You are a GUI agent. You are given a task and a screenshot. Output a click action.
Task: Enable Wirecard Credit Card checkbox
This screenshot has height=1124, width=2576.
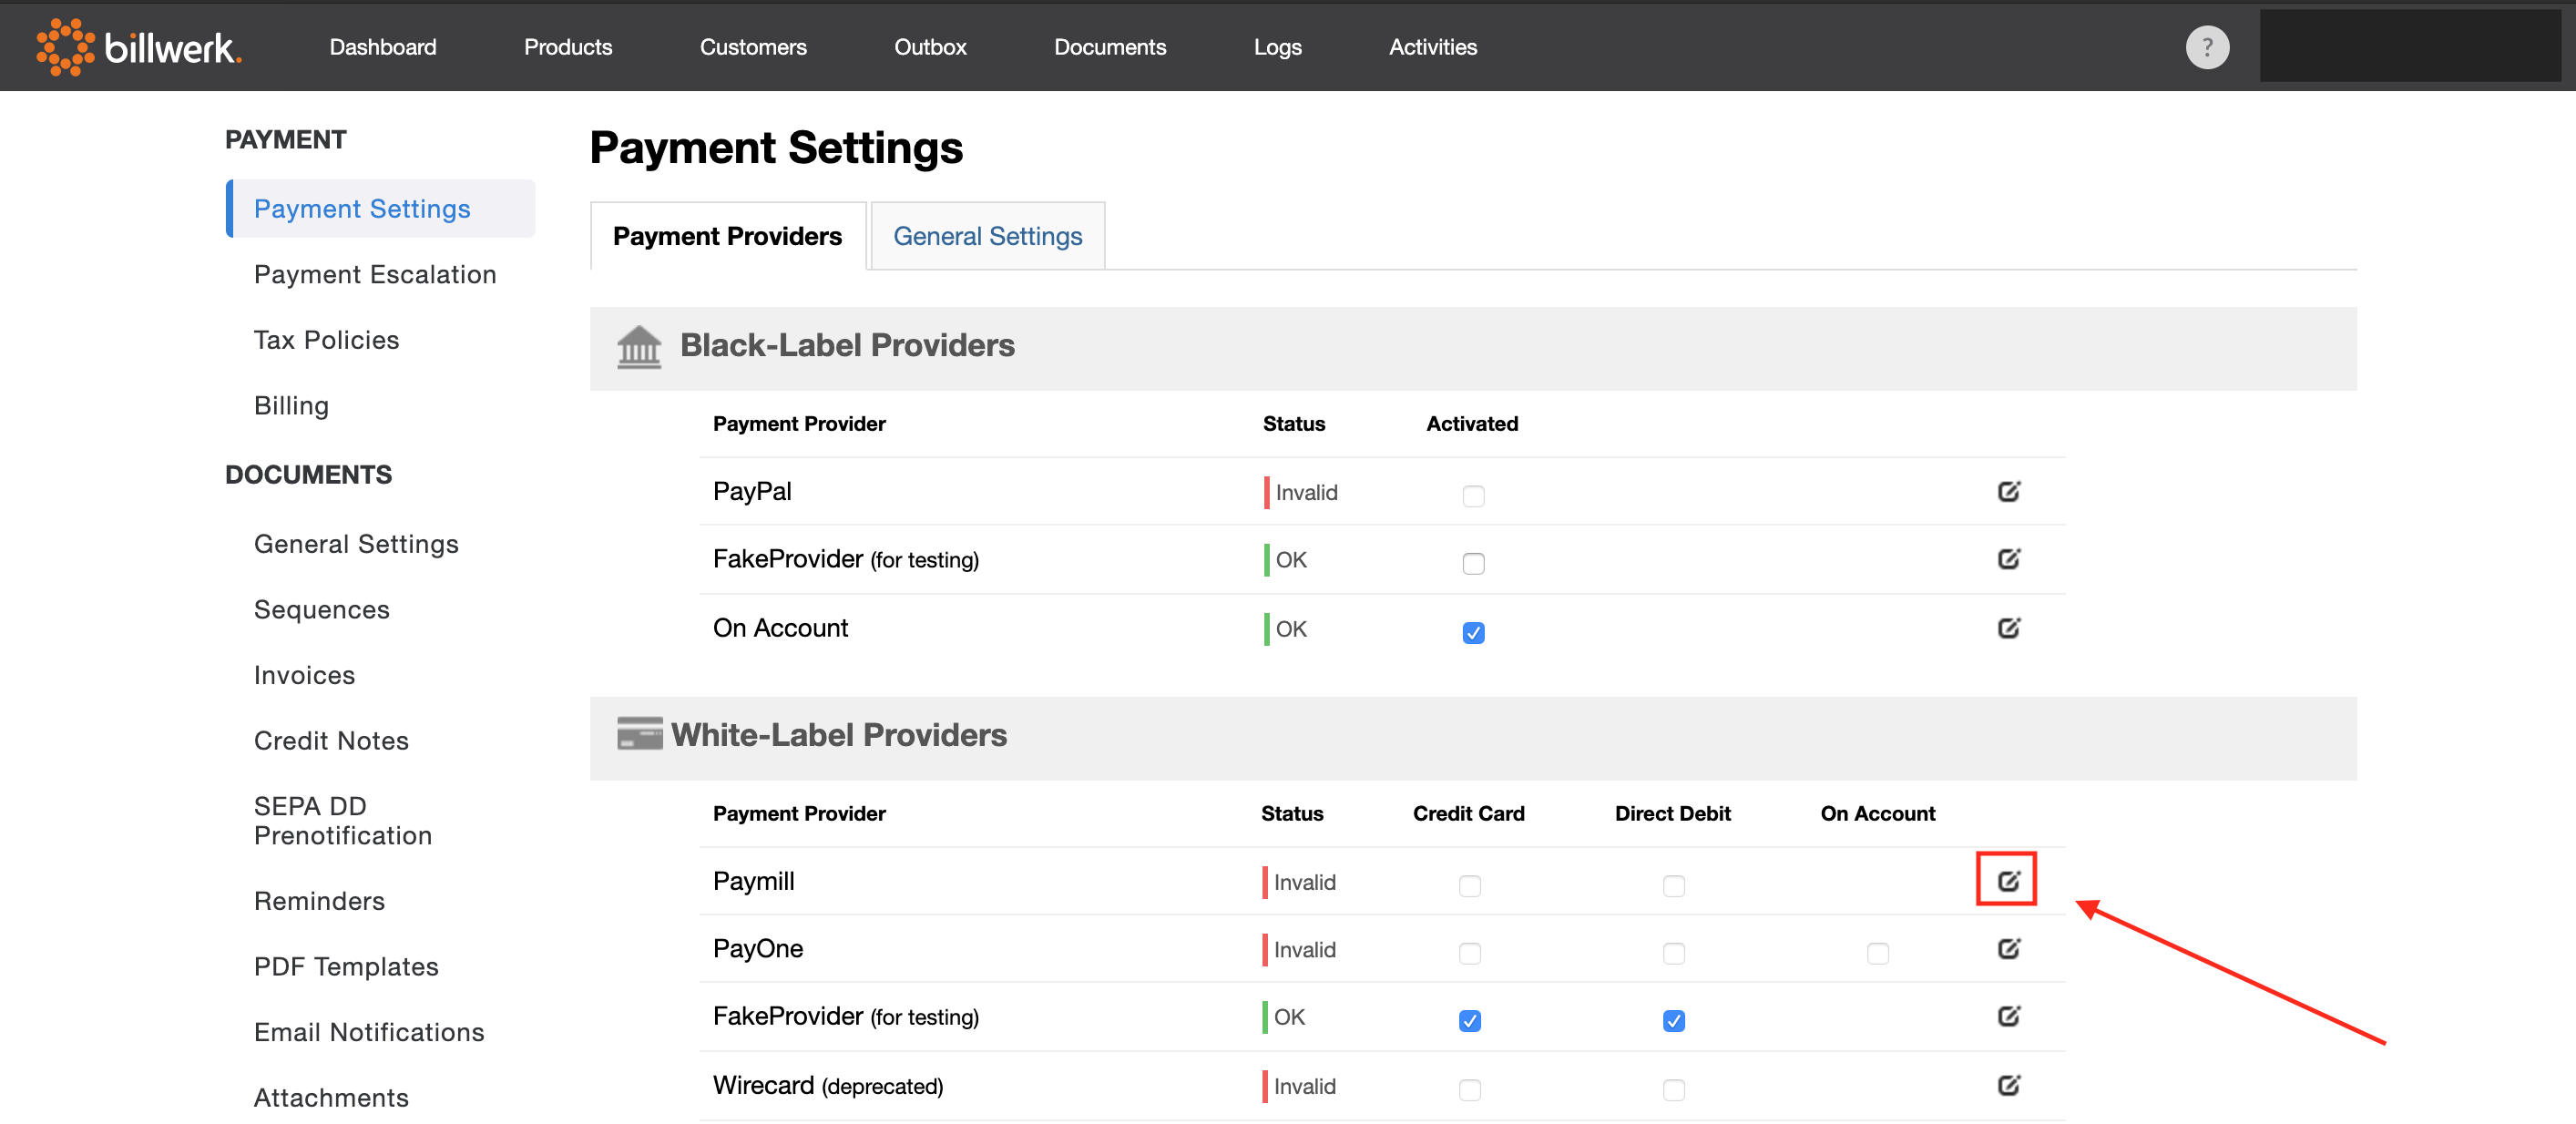click(x=1469, y=1089)
